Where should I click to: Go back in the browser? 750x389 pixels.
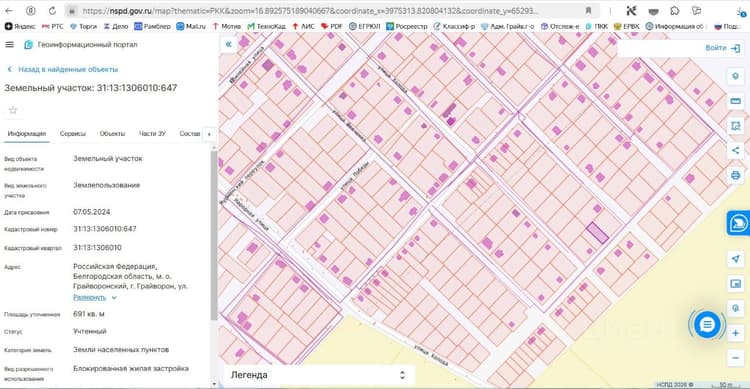[x=9, y=11]
